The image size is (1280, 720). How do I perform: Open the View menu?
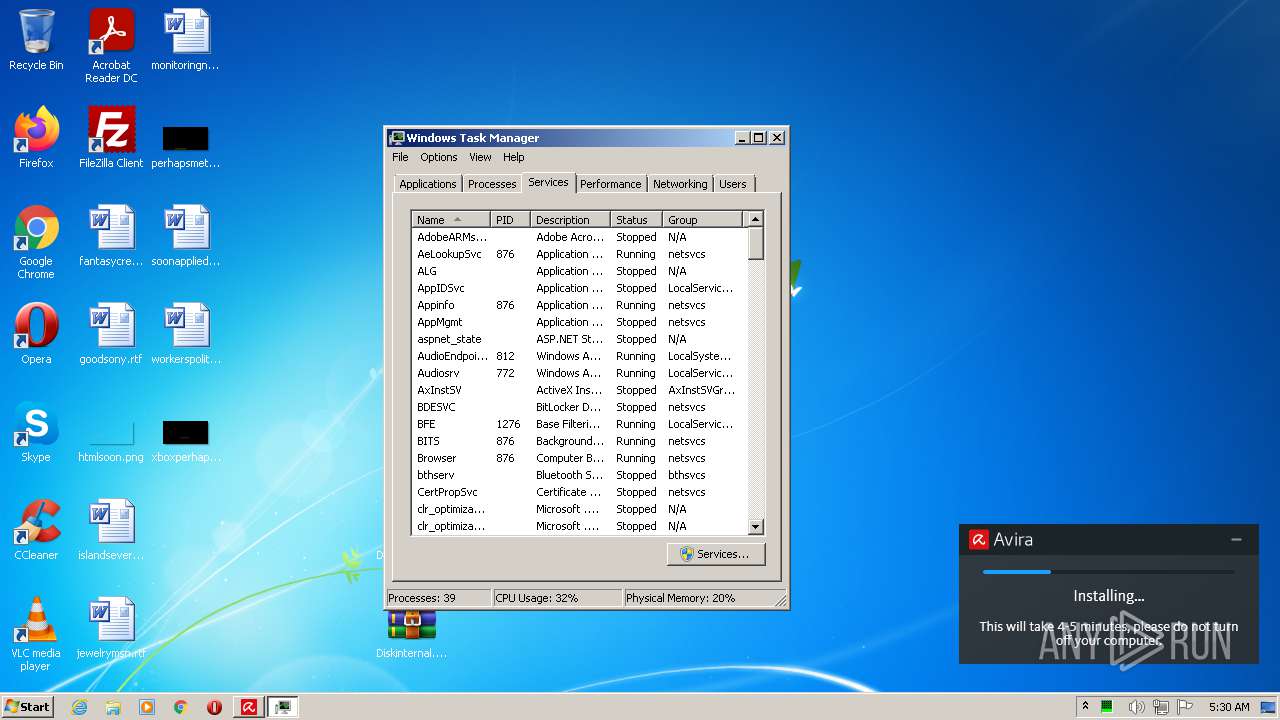point(480,157)
